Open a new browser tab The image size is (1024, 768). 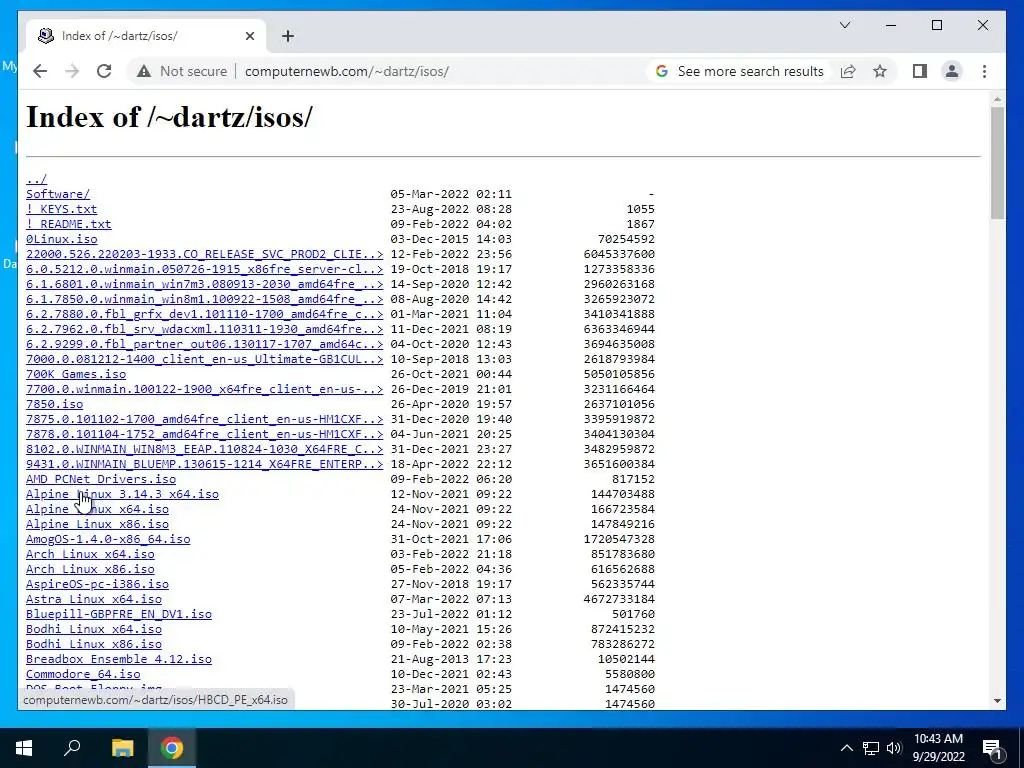(287, 36)
